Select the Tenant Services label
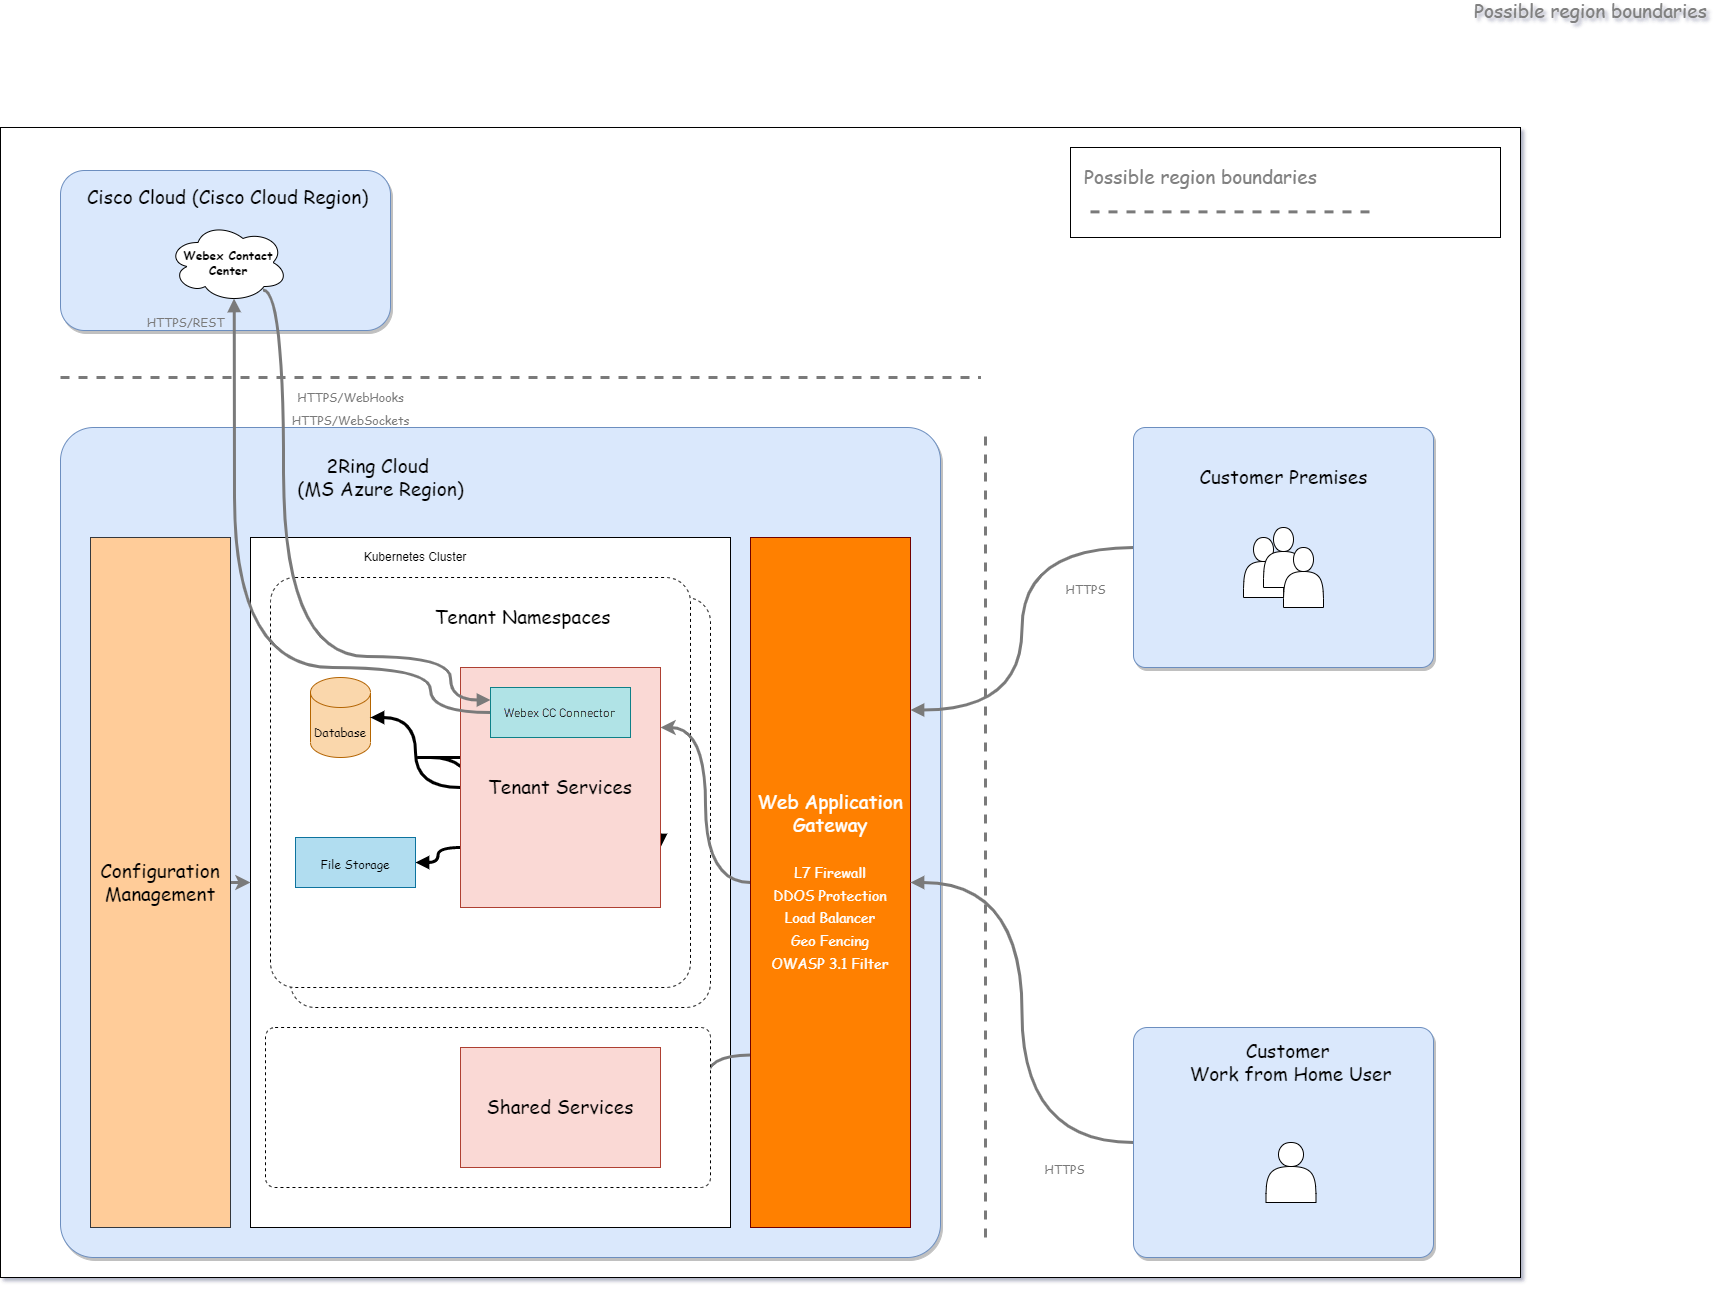Viewport: 1719px width, 1289px height. click(x=560, y=787)
